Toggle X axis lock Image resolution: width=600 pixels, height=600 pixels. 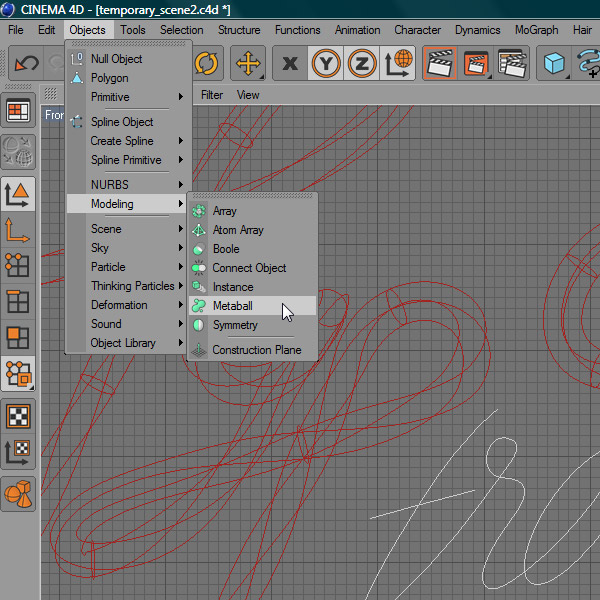point(290,63)
